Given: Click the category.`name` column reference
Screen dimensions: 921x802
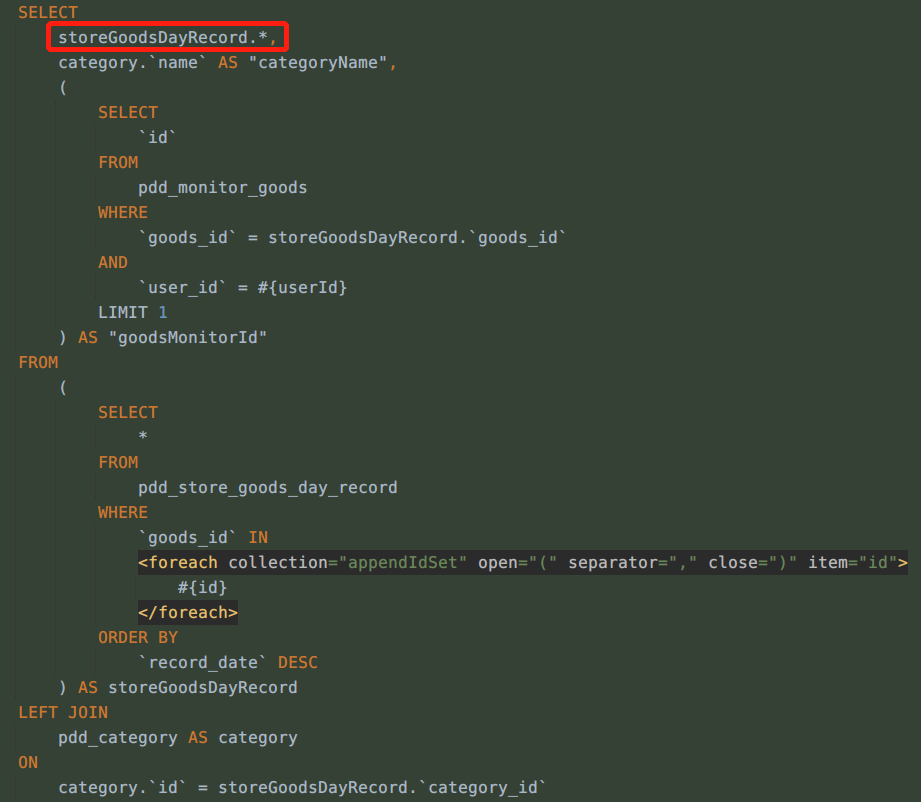Looking at the screenshot, I should point(132,62).
